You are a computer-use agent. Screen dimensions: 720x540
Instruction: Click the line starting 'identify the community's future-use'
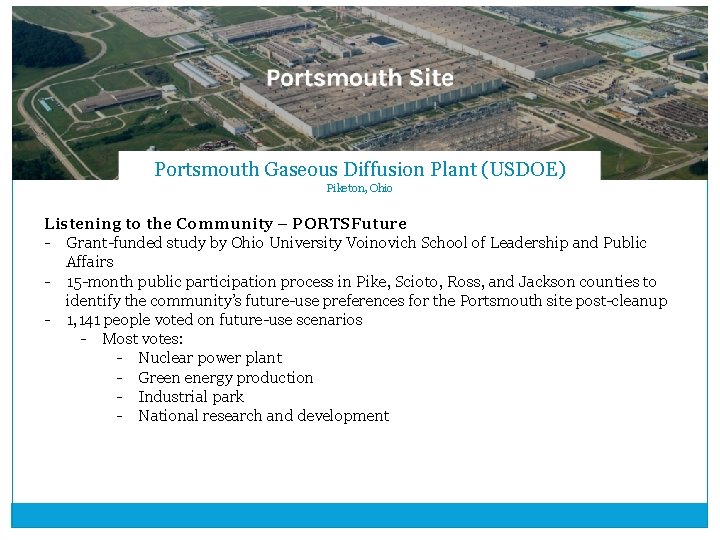[366, 301]
